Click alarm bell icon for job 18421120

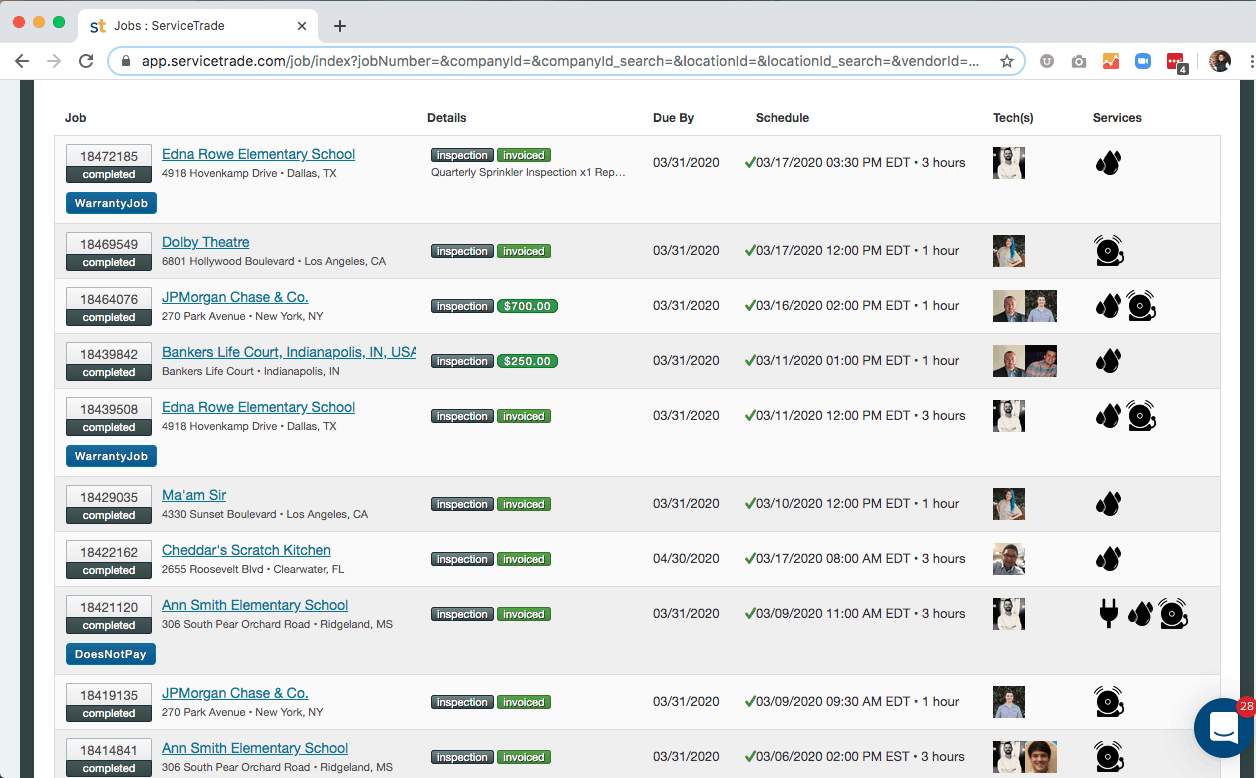(x=1173, y=613)
